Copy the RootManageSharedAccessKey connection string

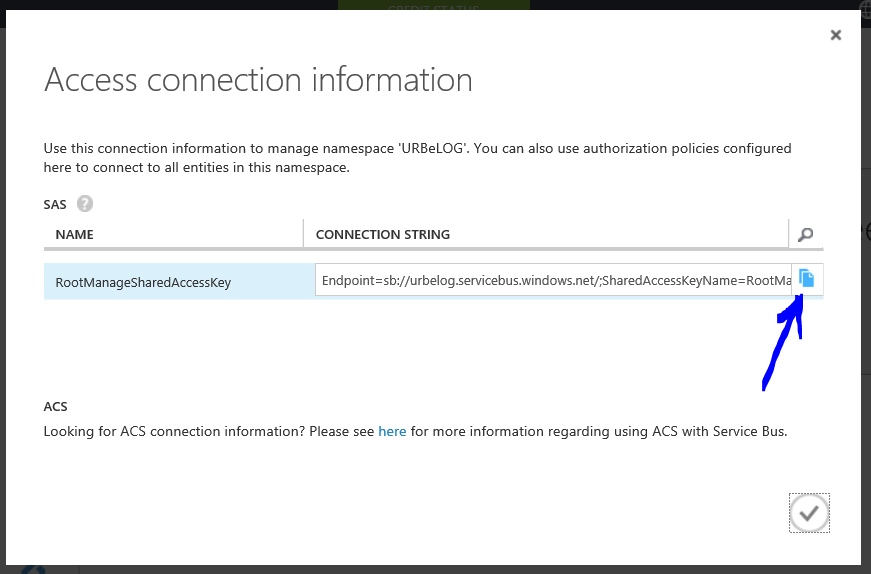807,279
